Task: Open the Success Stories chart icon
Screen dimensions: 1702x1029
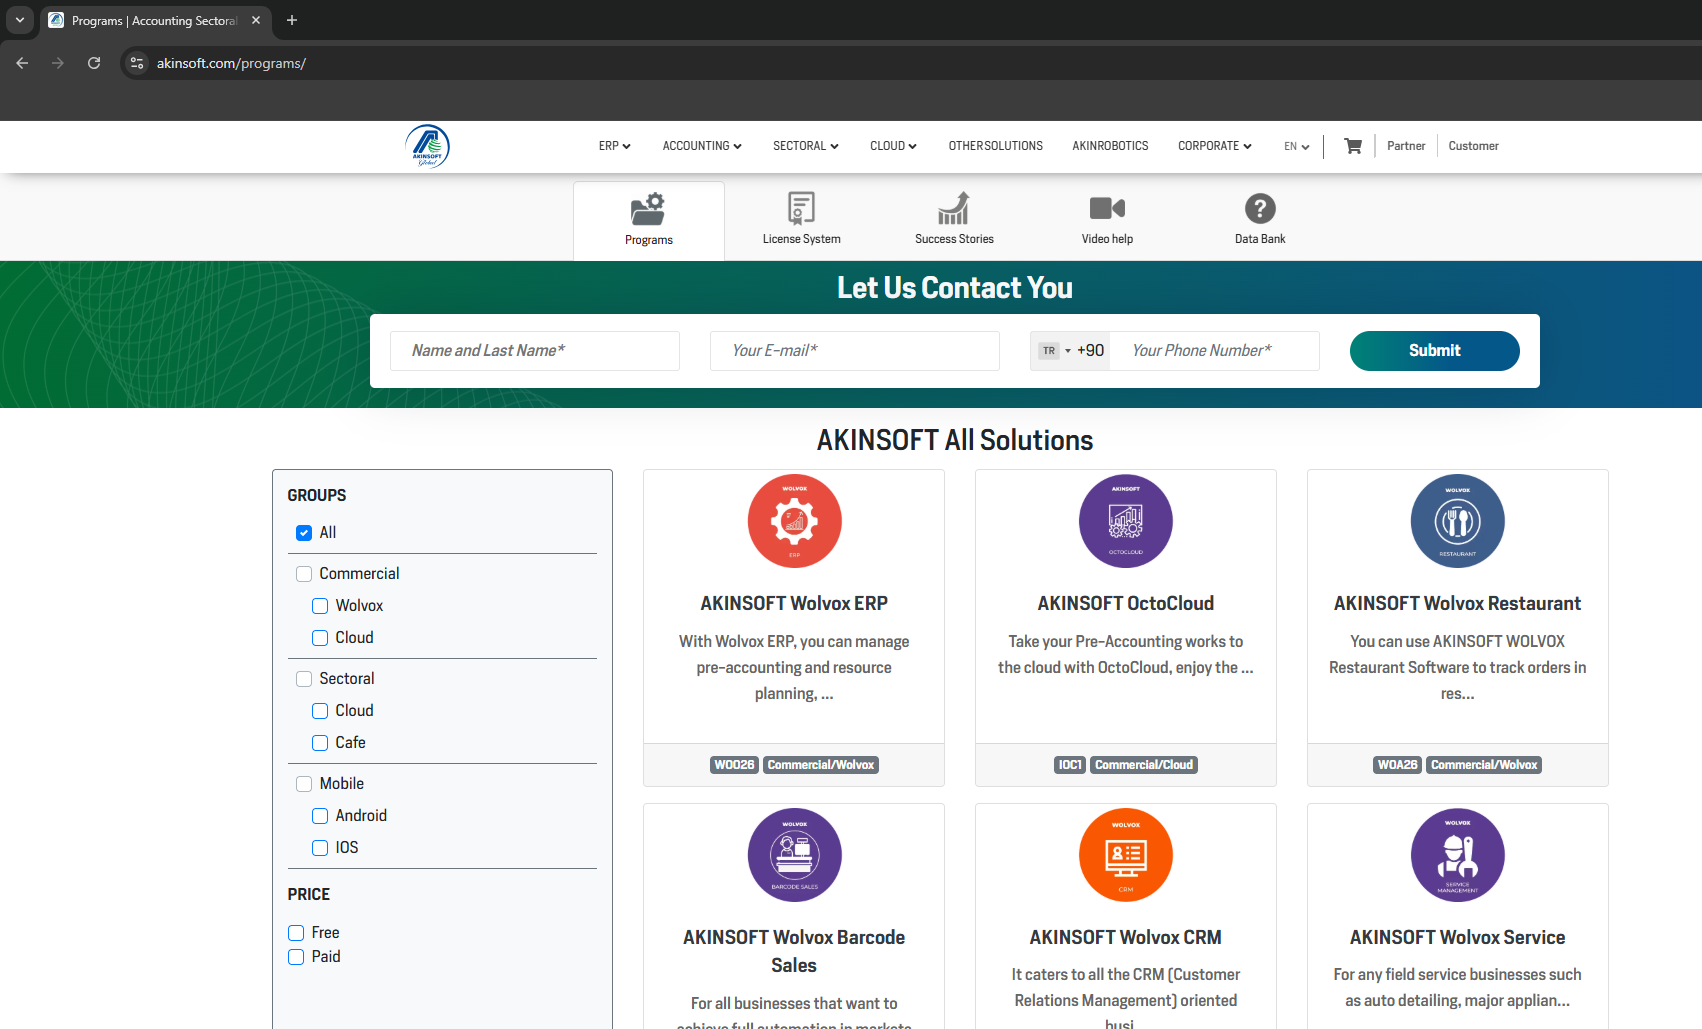Action: click(954, 208)
